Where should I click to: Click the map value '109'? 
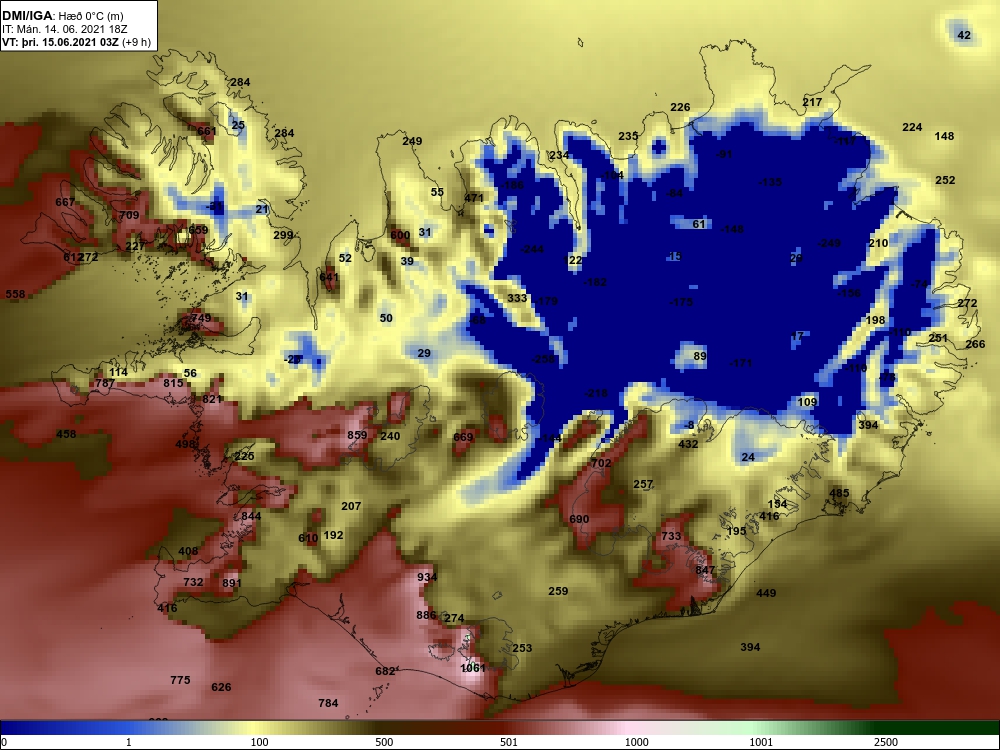[x=807, y=402]
